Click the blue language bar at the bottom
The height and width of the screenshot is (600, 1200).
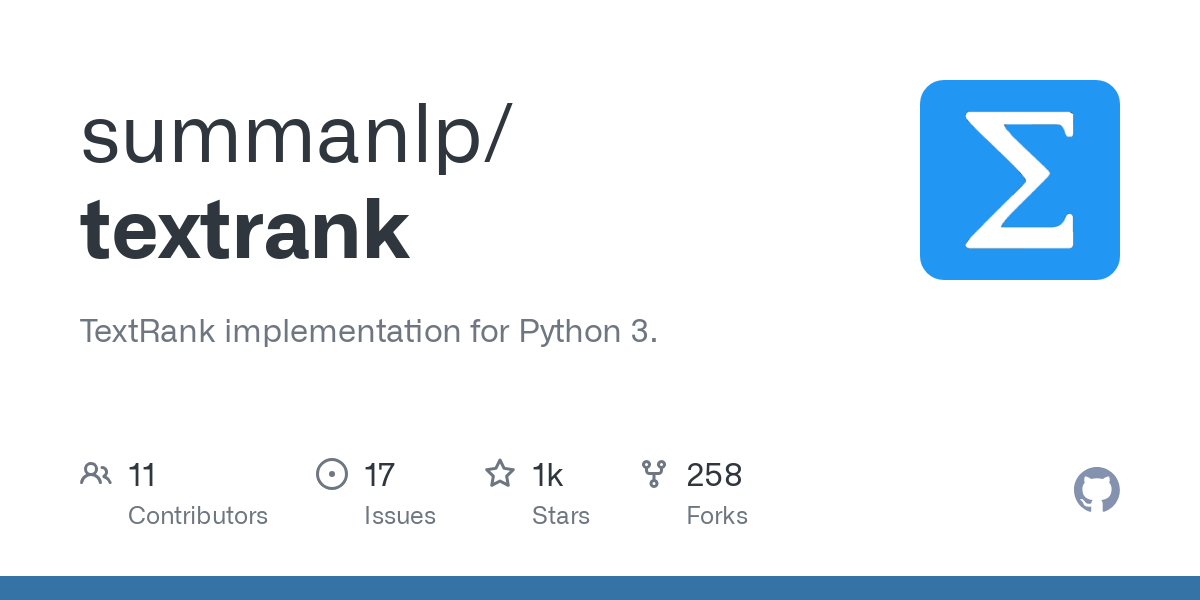pos(600,588)
